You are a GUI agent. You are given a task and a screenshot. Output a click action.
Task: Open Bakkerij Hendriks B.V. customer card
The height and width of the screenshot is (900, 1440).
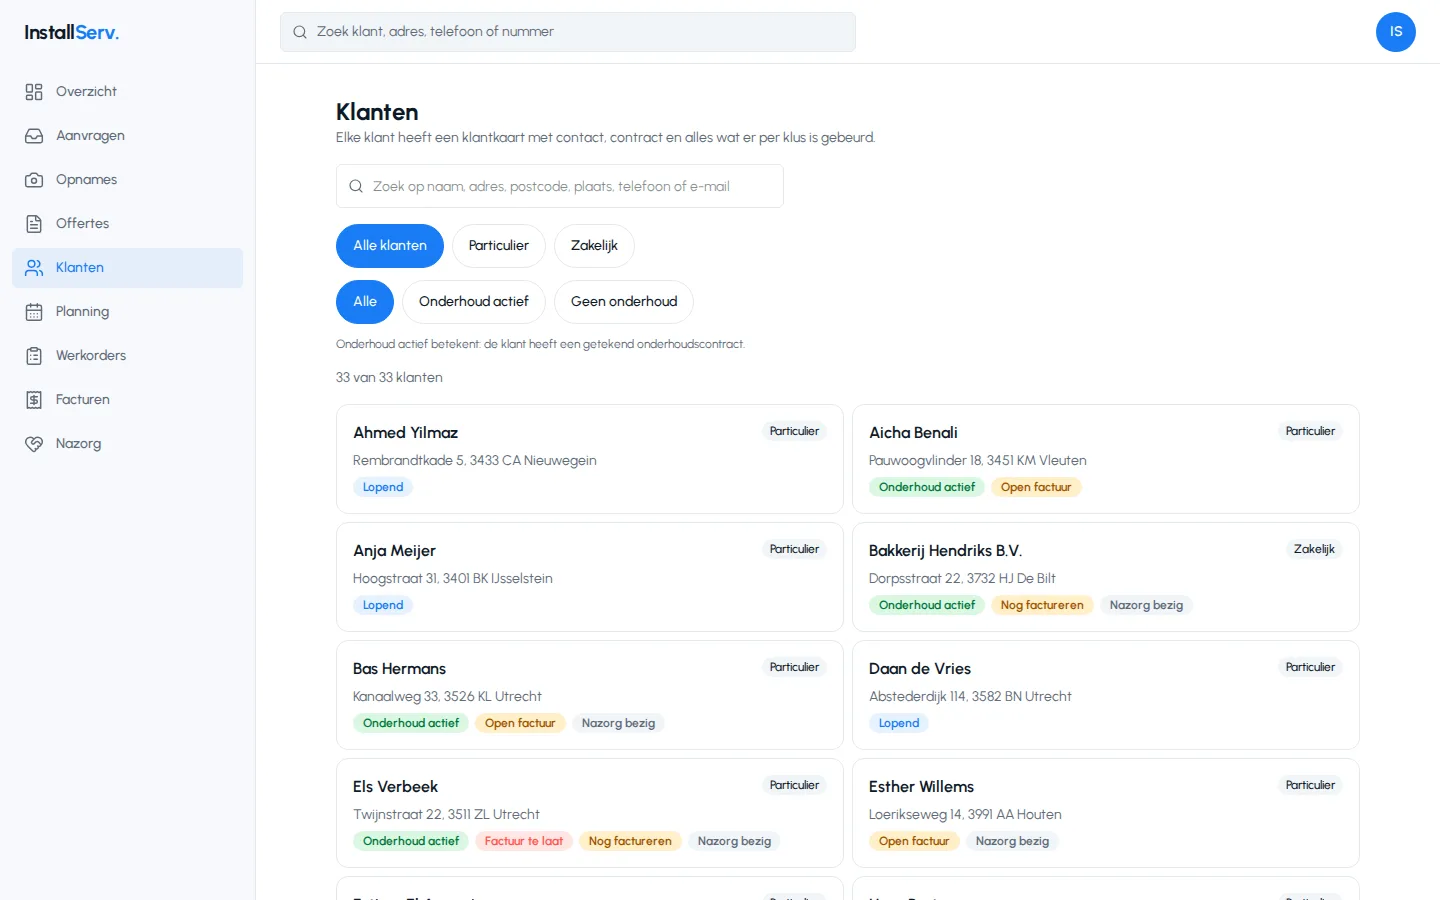click(1106, 577)
